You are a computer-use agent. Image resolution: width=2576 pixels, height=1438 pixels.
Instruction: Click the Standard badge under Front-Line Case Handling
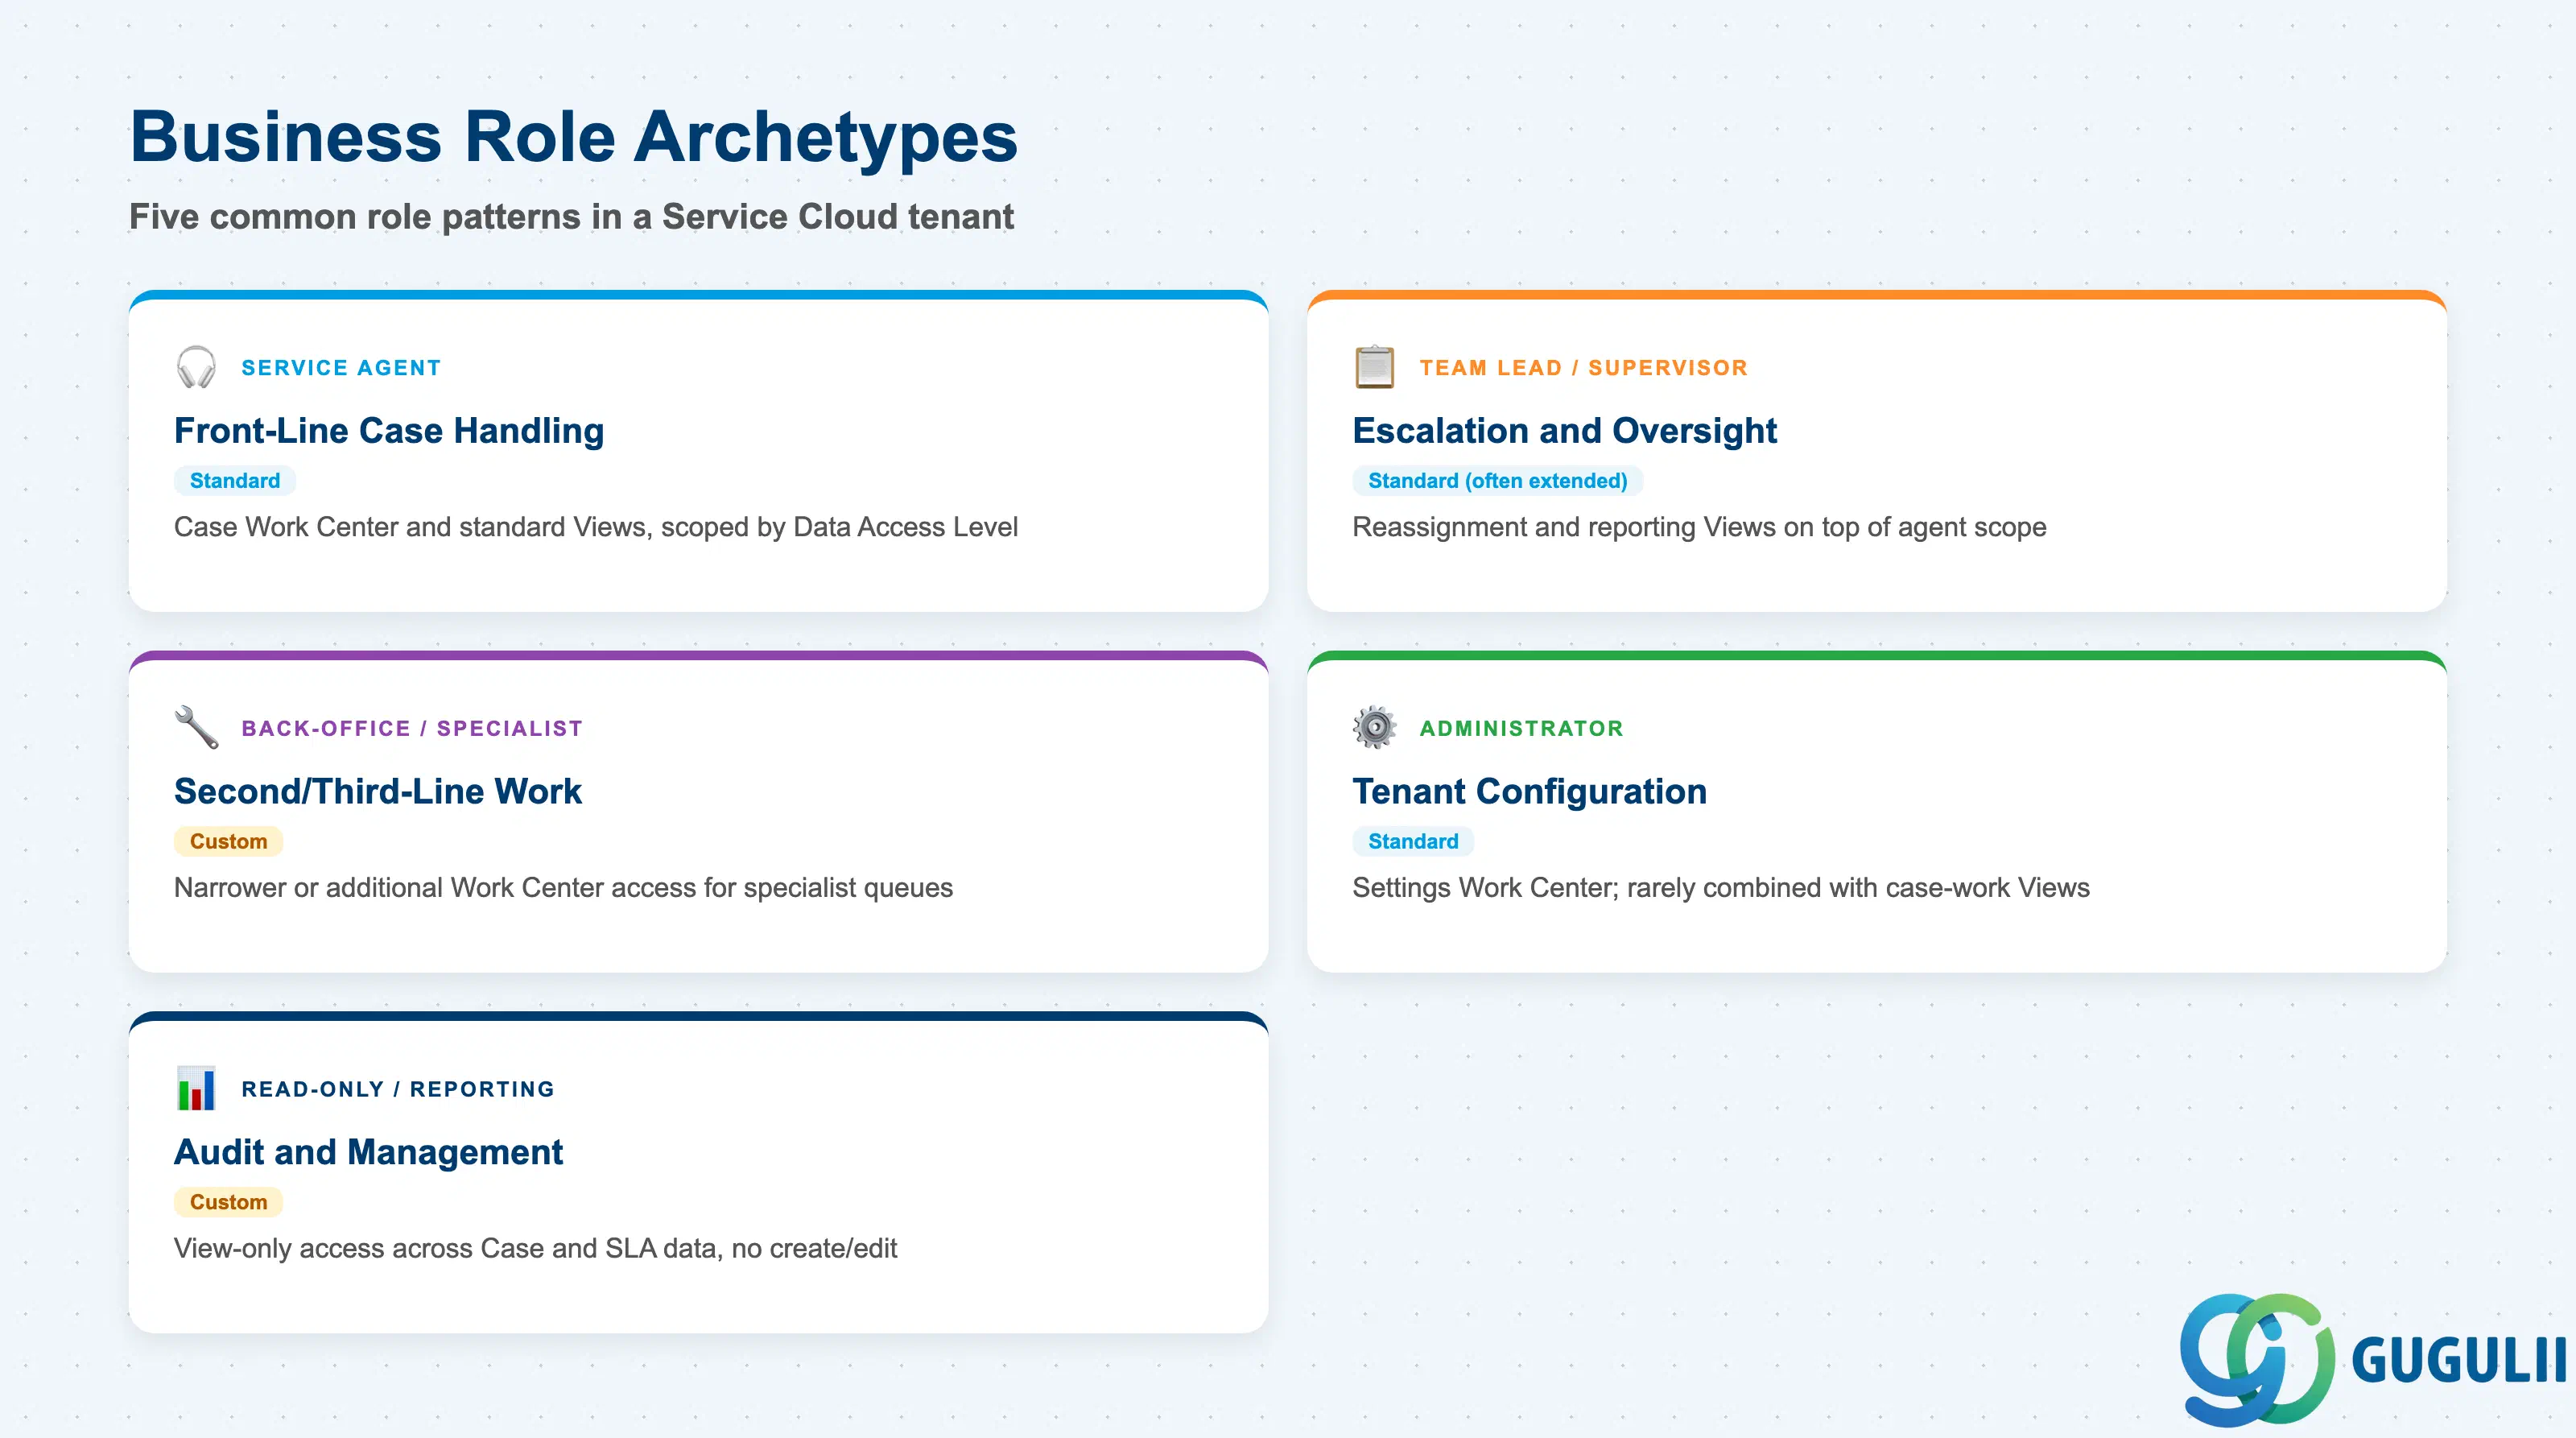coord(235,480)
